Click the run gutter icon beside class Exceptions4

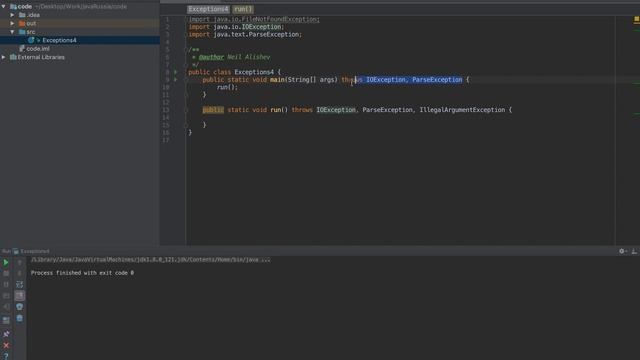click(176, 72)
